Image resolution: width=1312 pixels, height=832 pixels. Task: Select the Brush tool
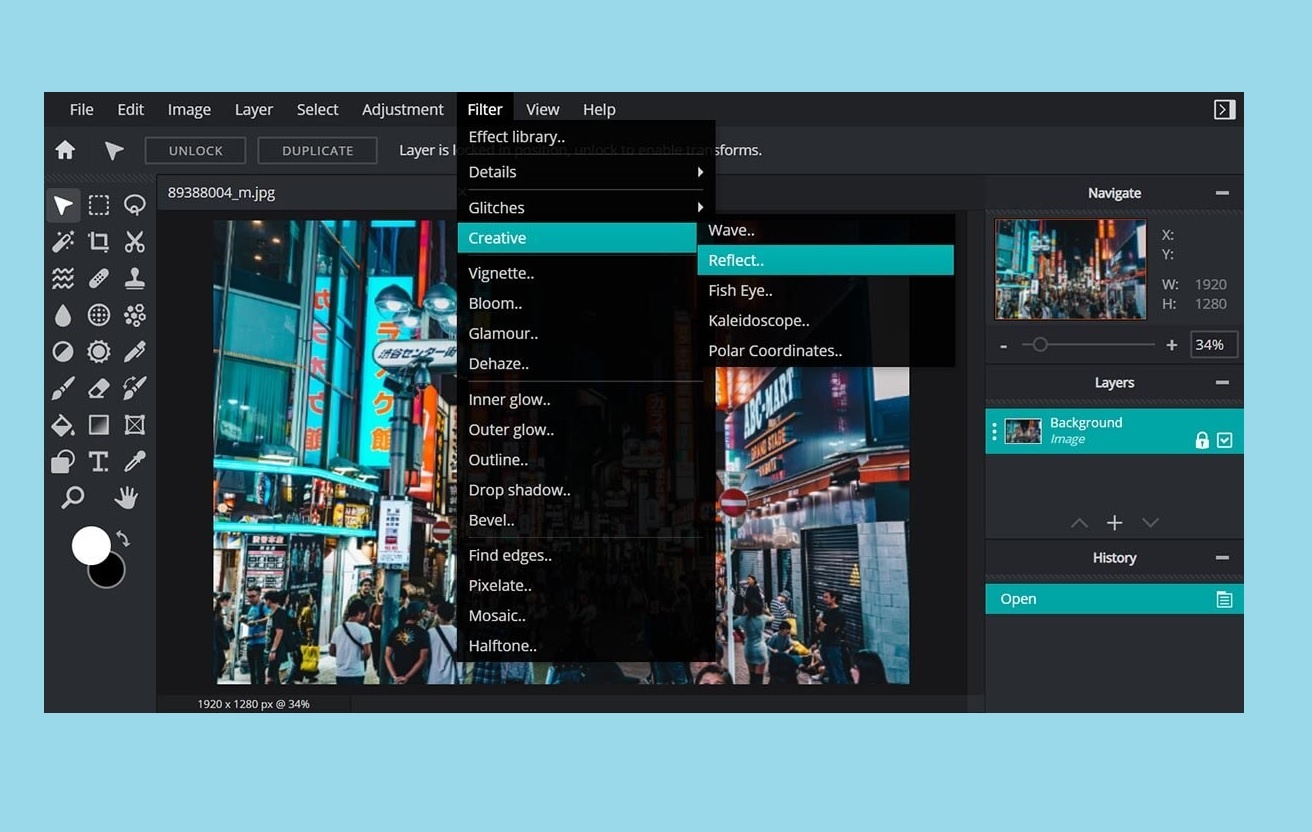point(63,388)
